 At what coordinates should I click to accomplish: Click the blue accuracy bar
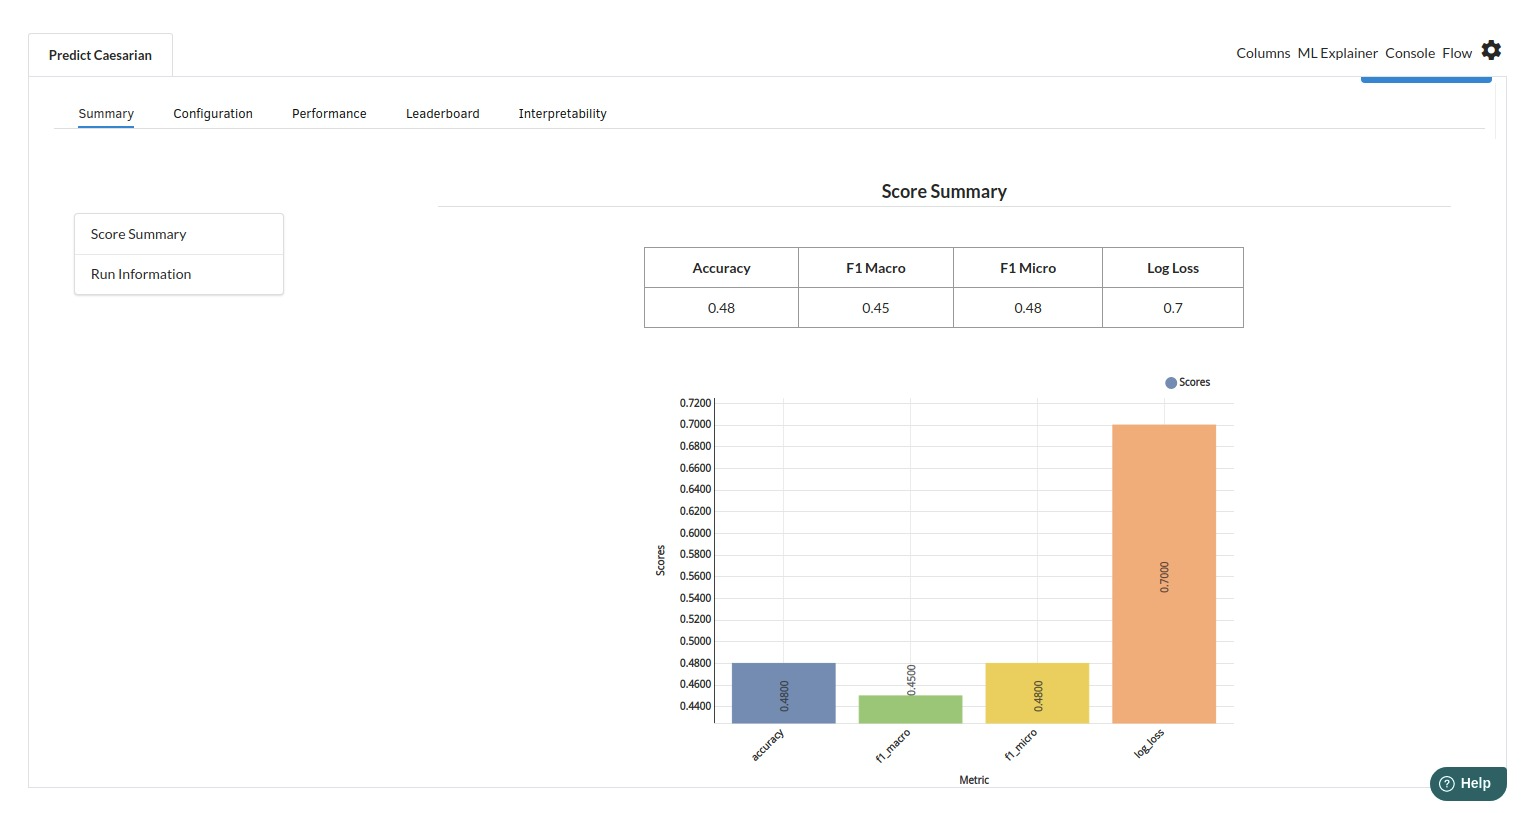click(784, 693)
